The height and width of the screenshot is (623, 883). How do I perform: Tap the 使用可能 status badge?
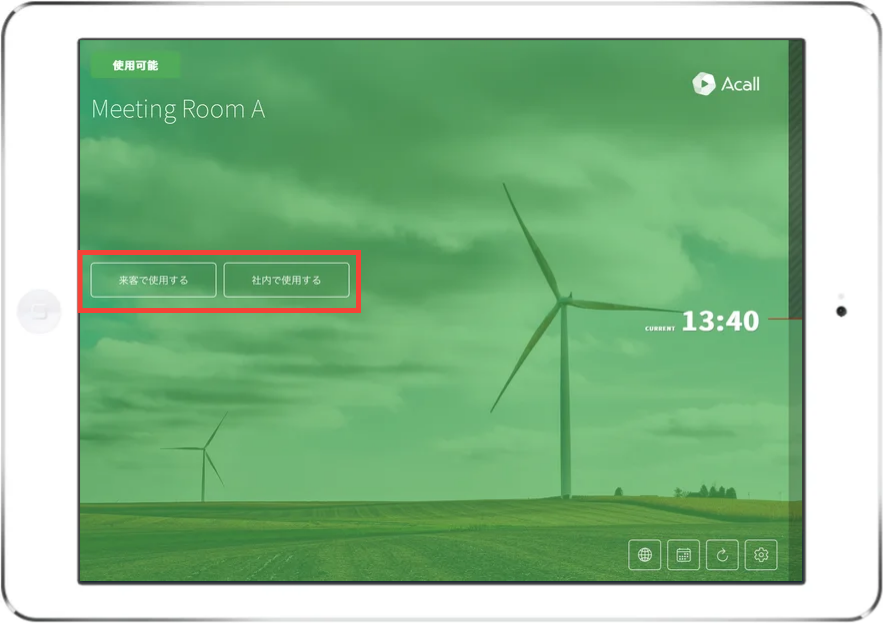coord(133,65)
